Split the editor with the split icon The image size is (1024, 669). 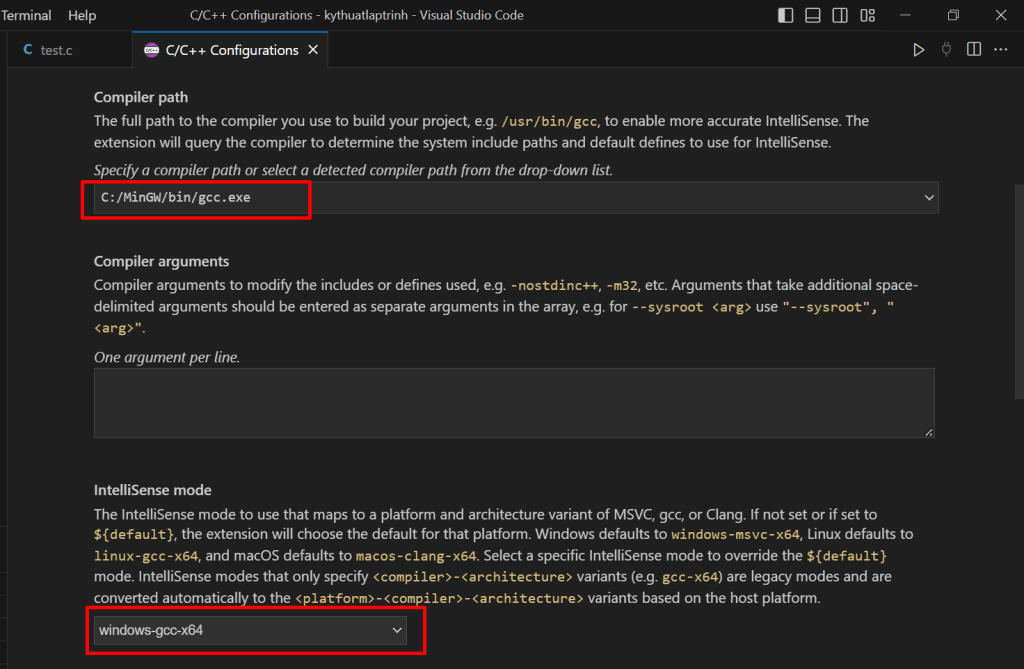click(973, 50)
